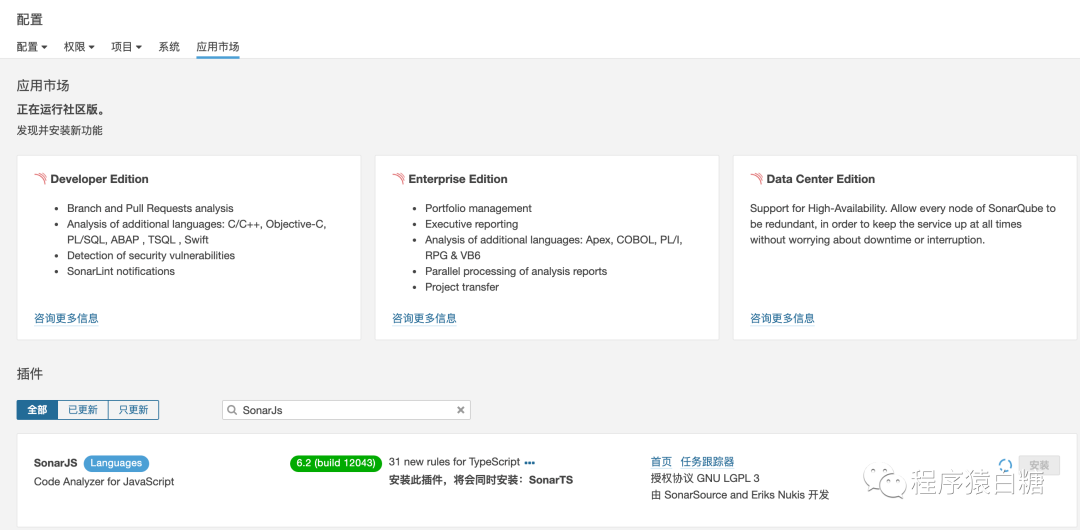
Task: Click 'Branch and Pull Requests analysis' item
Action: click(x=150, y=208)
